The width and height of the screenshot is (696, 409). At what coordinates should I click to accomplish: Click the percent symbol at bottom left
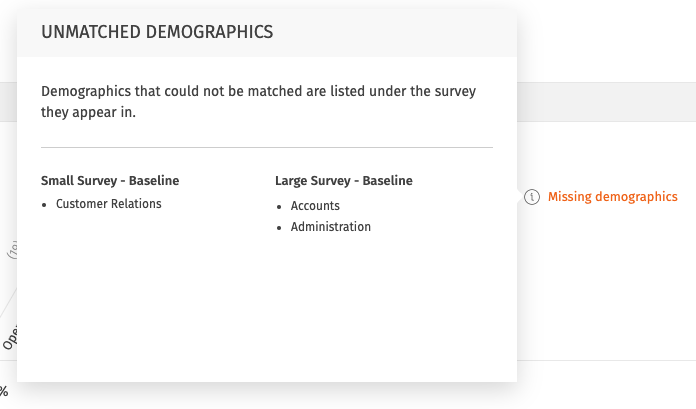[x=4, y=392]
